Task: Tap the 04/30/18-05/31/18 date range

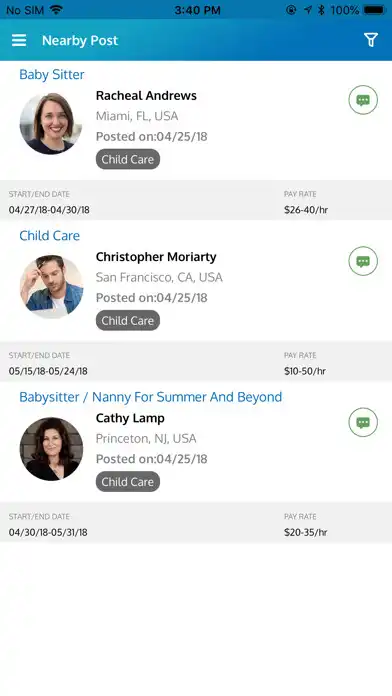Action: (48, 532)
